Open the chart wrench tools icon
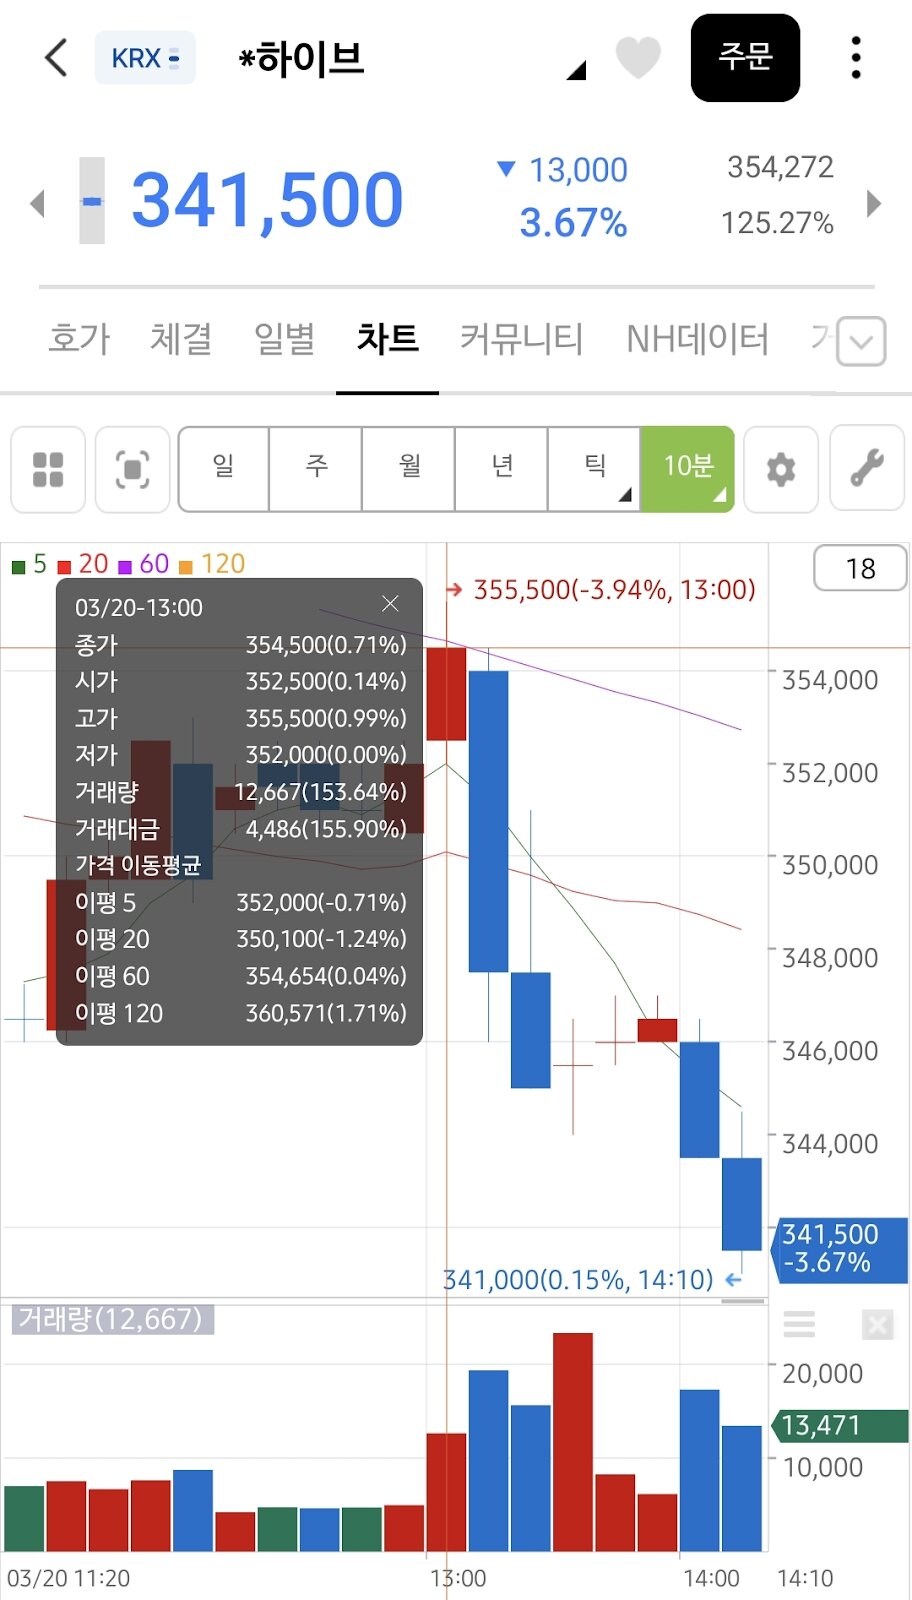The width and height of the screenshot is (912, 1600). pos(867,469)
